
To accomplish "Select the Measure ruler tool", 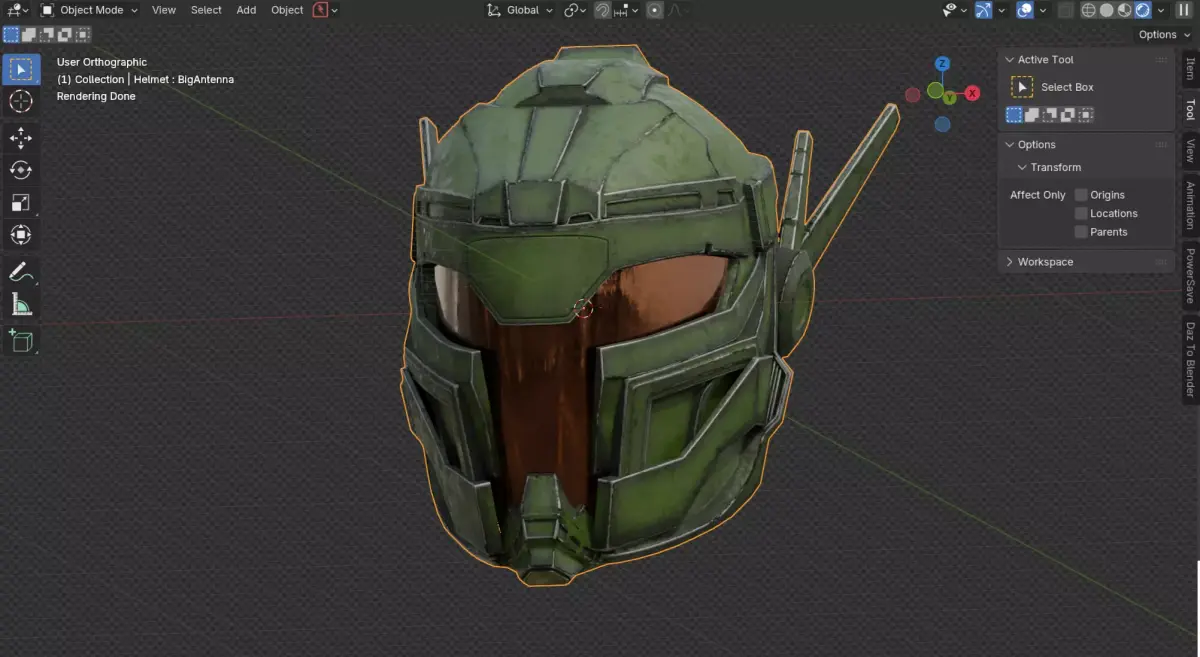I will [21, 304].
